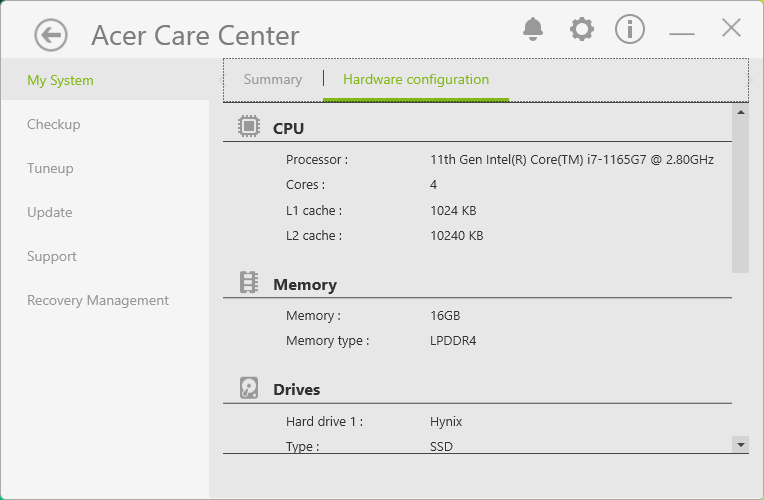
Task: Click the Memory module icon
Action: (249, 283)
